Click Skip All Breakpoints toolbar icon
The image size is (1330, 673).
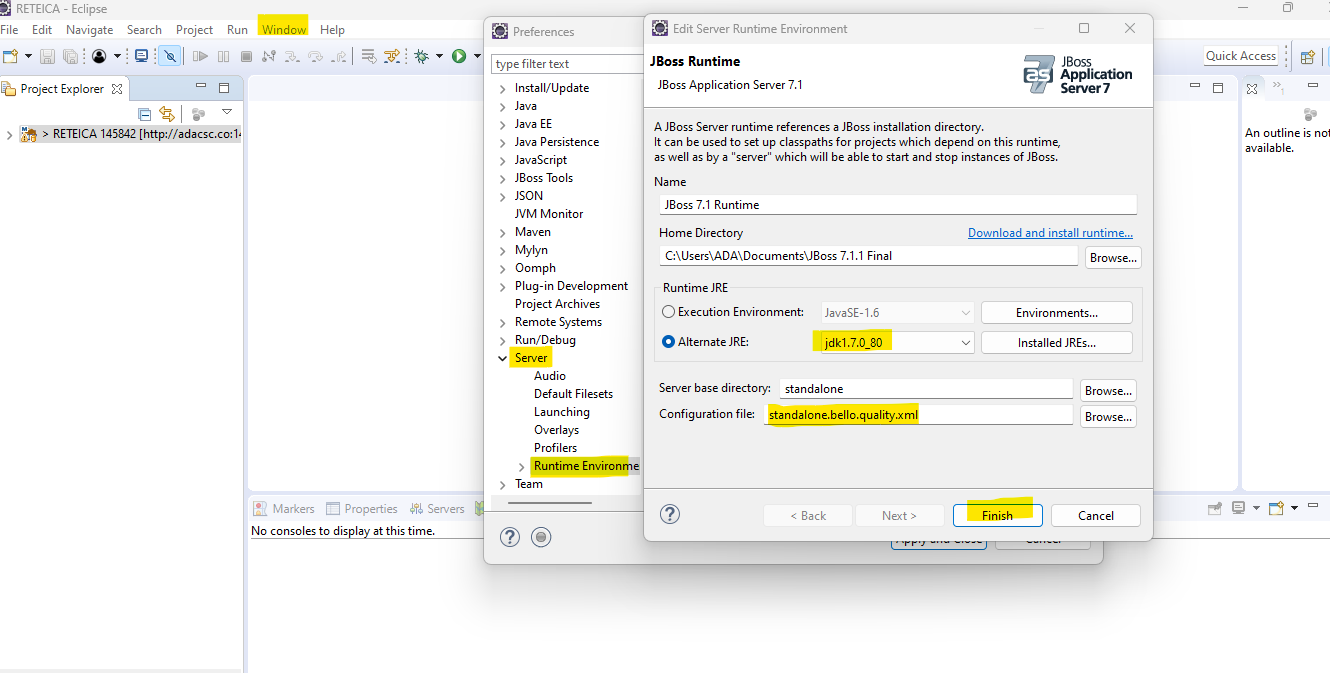(x=170, y=57)
